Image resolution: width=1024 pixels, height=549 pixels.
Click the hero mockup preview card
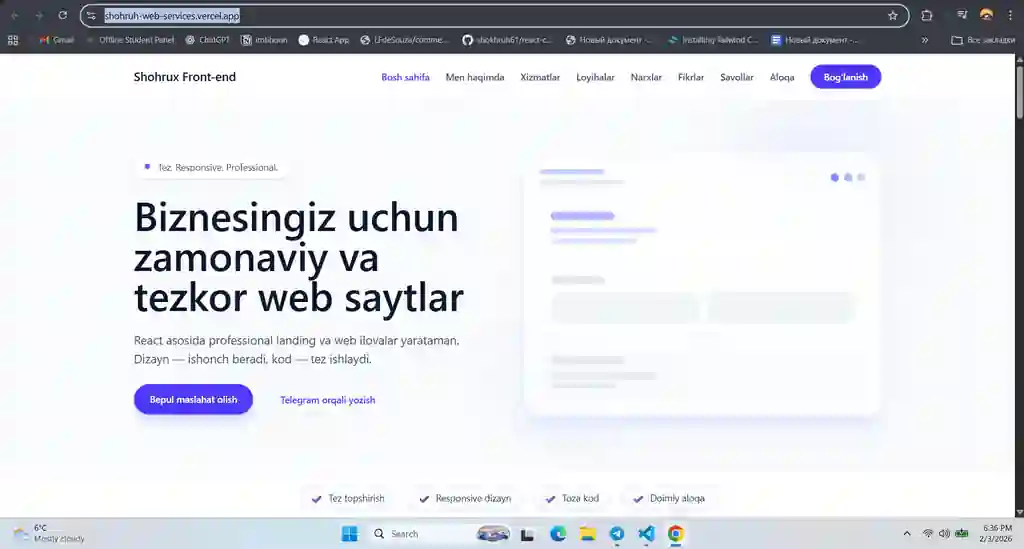pos(701,285)
